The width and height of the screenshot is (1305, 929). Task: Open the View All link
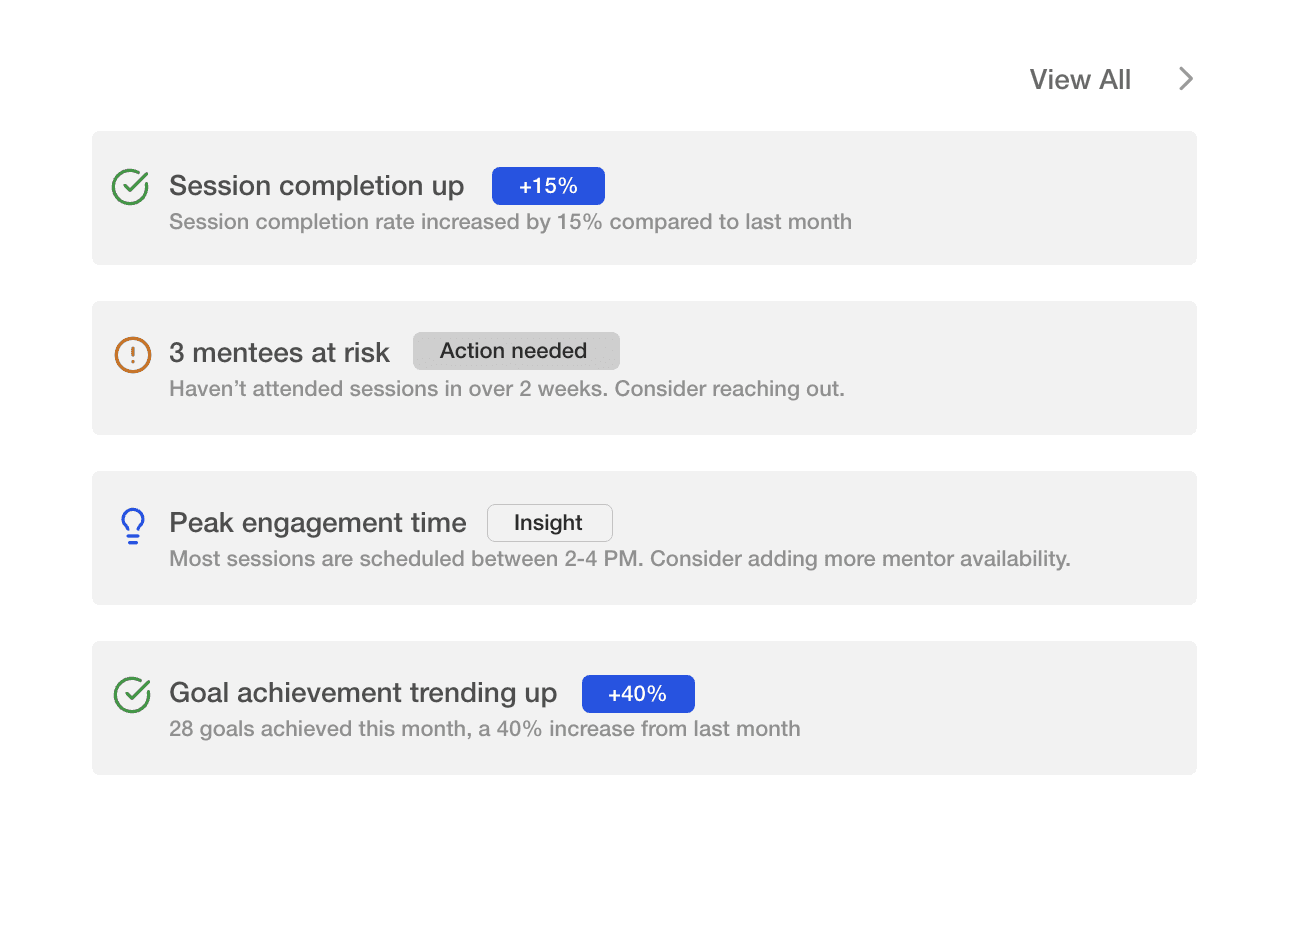point(1080,80)
